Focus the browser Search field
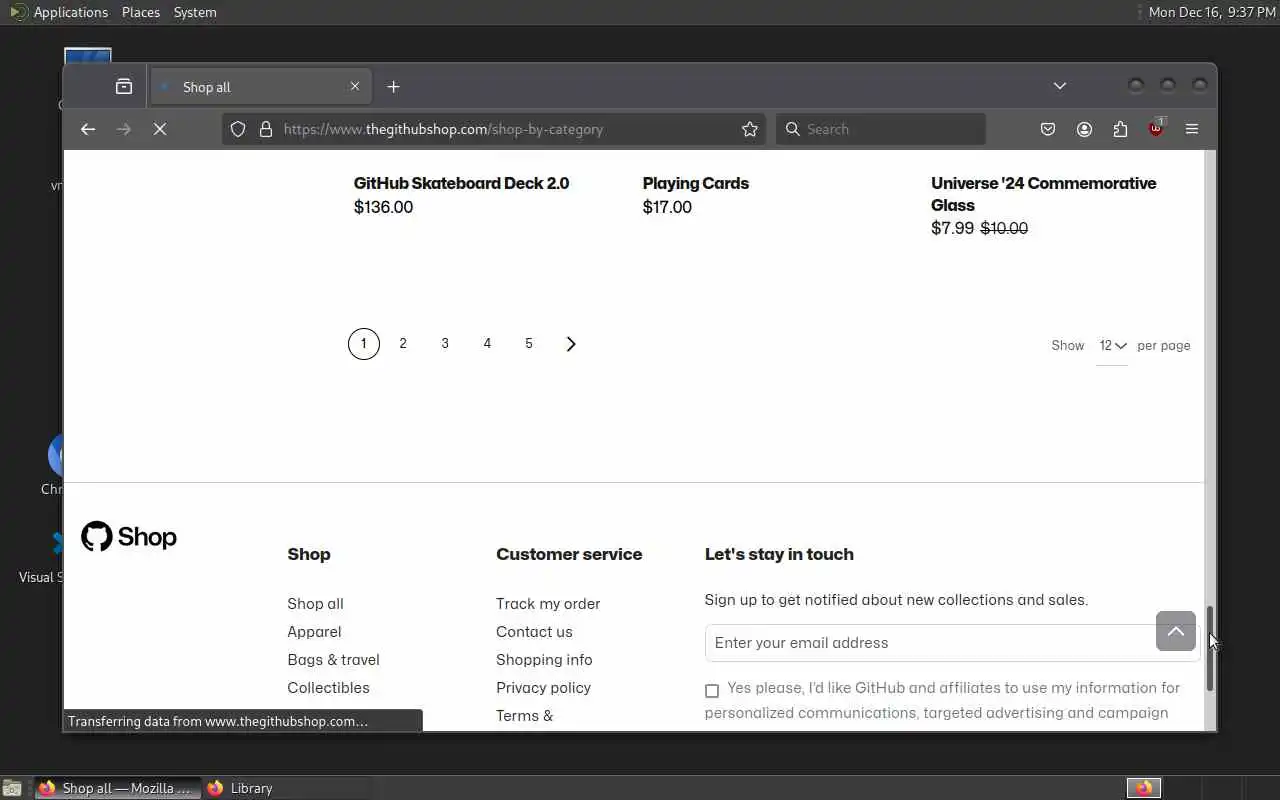The image size is (1280, 800). point(881,129)
